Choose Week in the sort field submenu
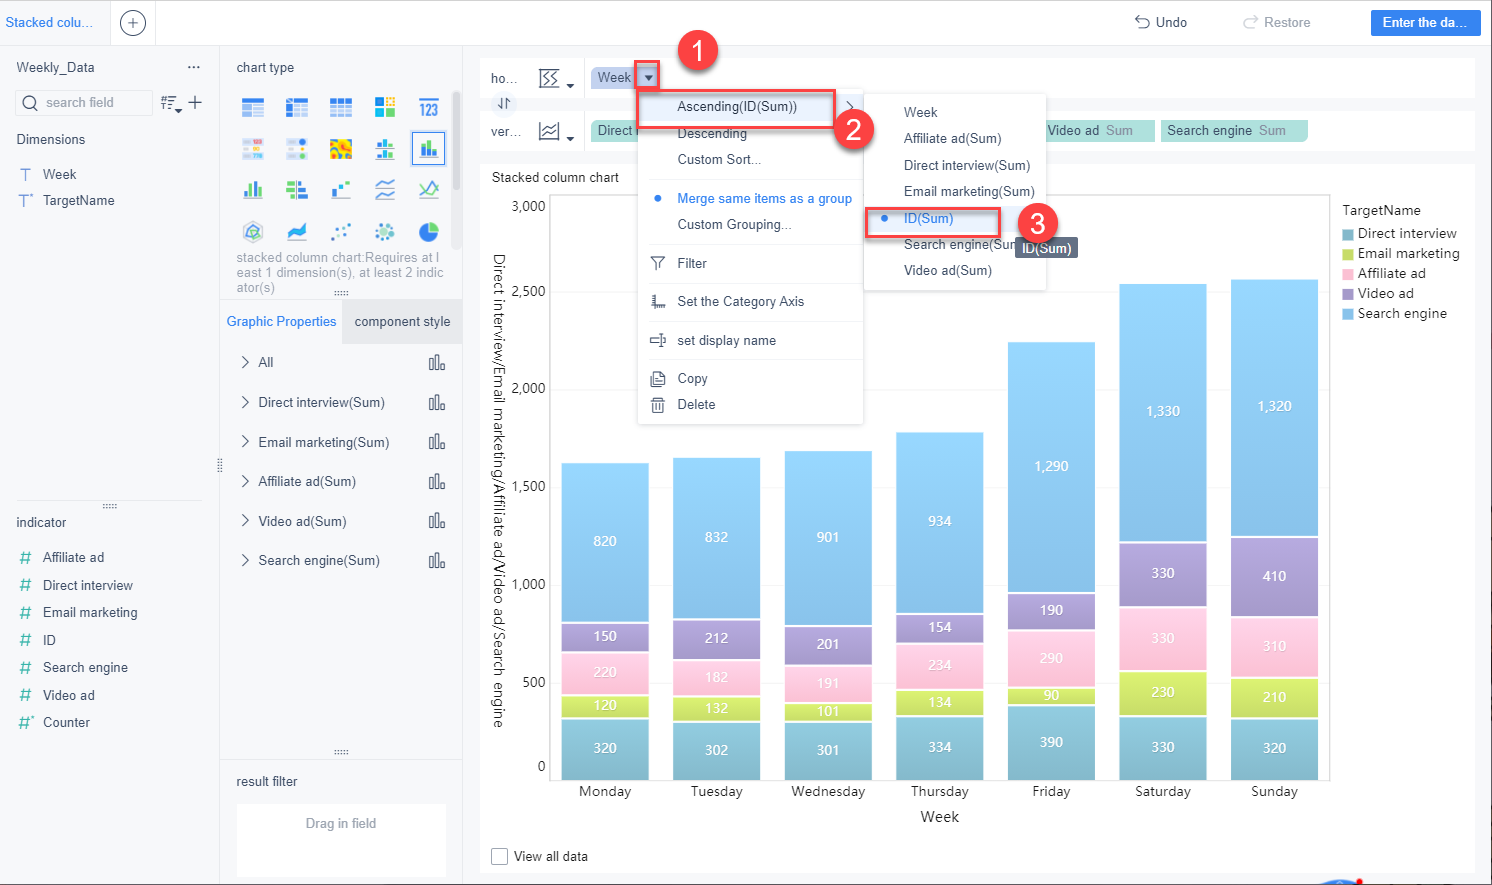The height and width of the screenshot is (885, 1492). pos(920,112)
